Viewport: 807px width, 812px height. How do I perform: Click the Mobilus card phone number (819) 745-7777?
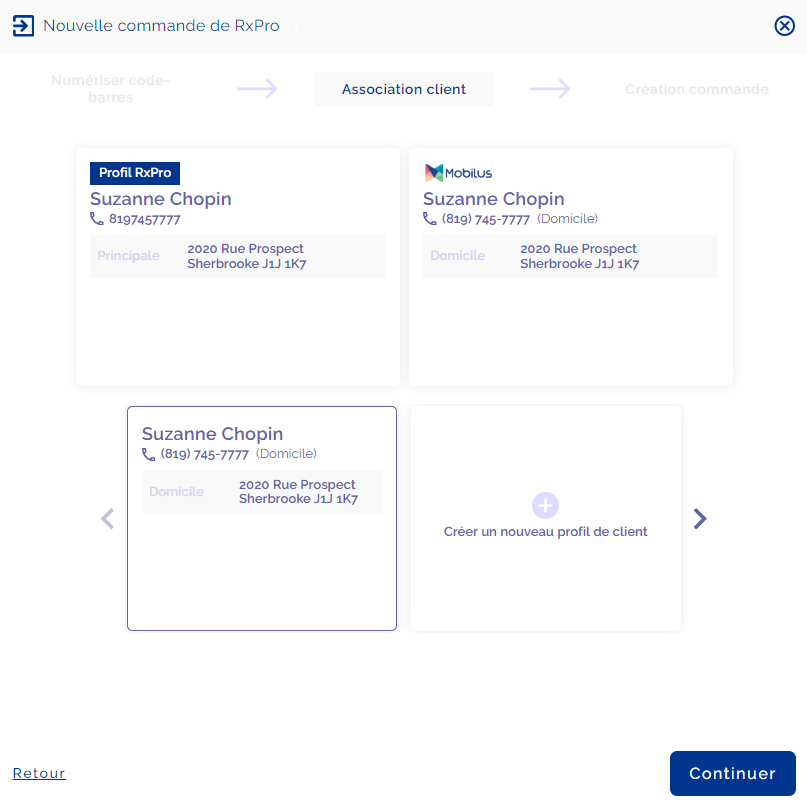point(485,219)
